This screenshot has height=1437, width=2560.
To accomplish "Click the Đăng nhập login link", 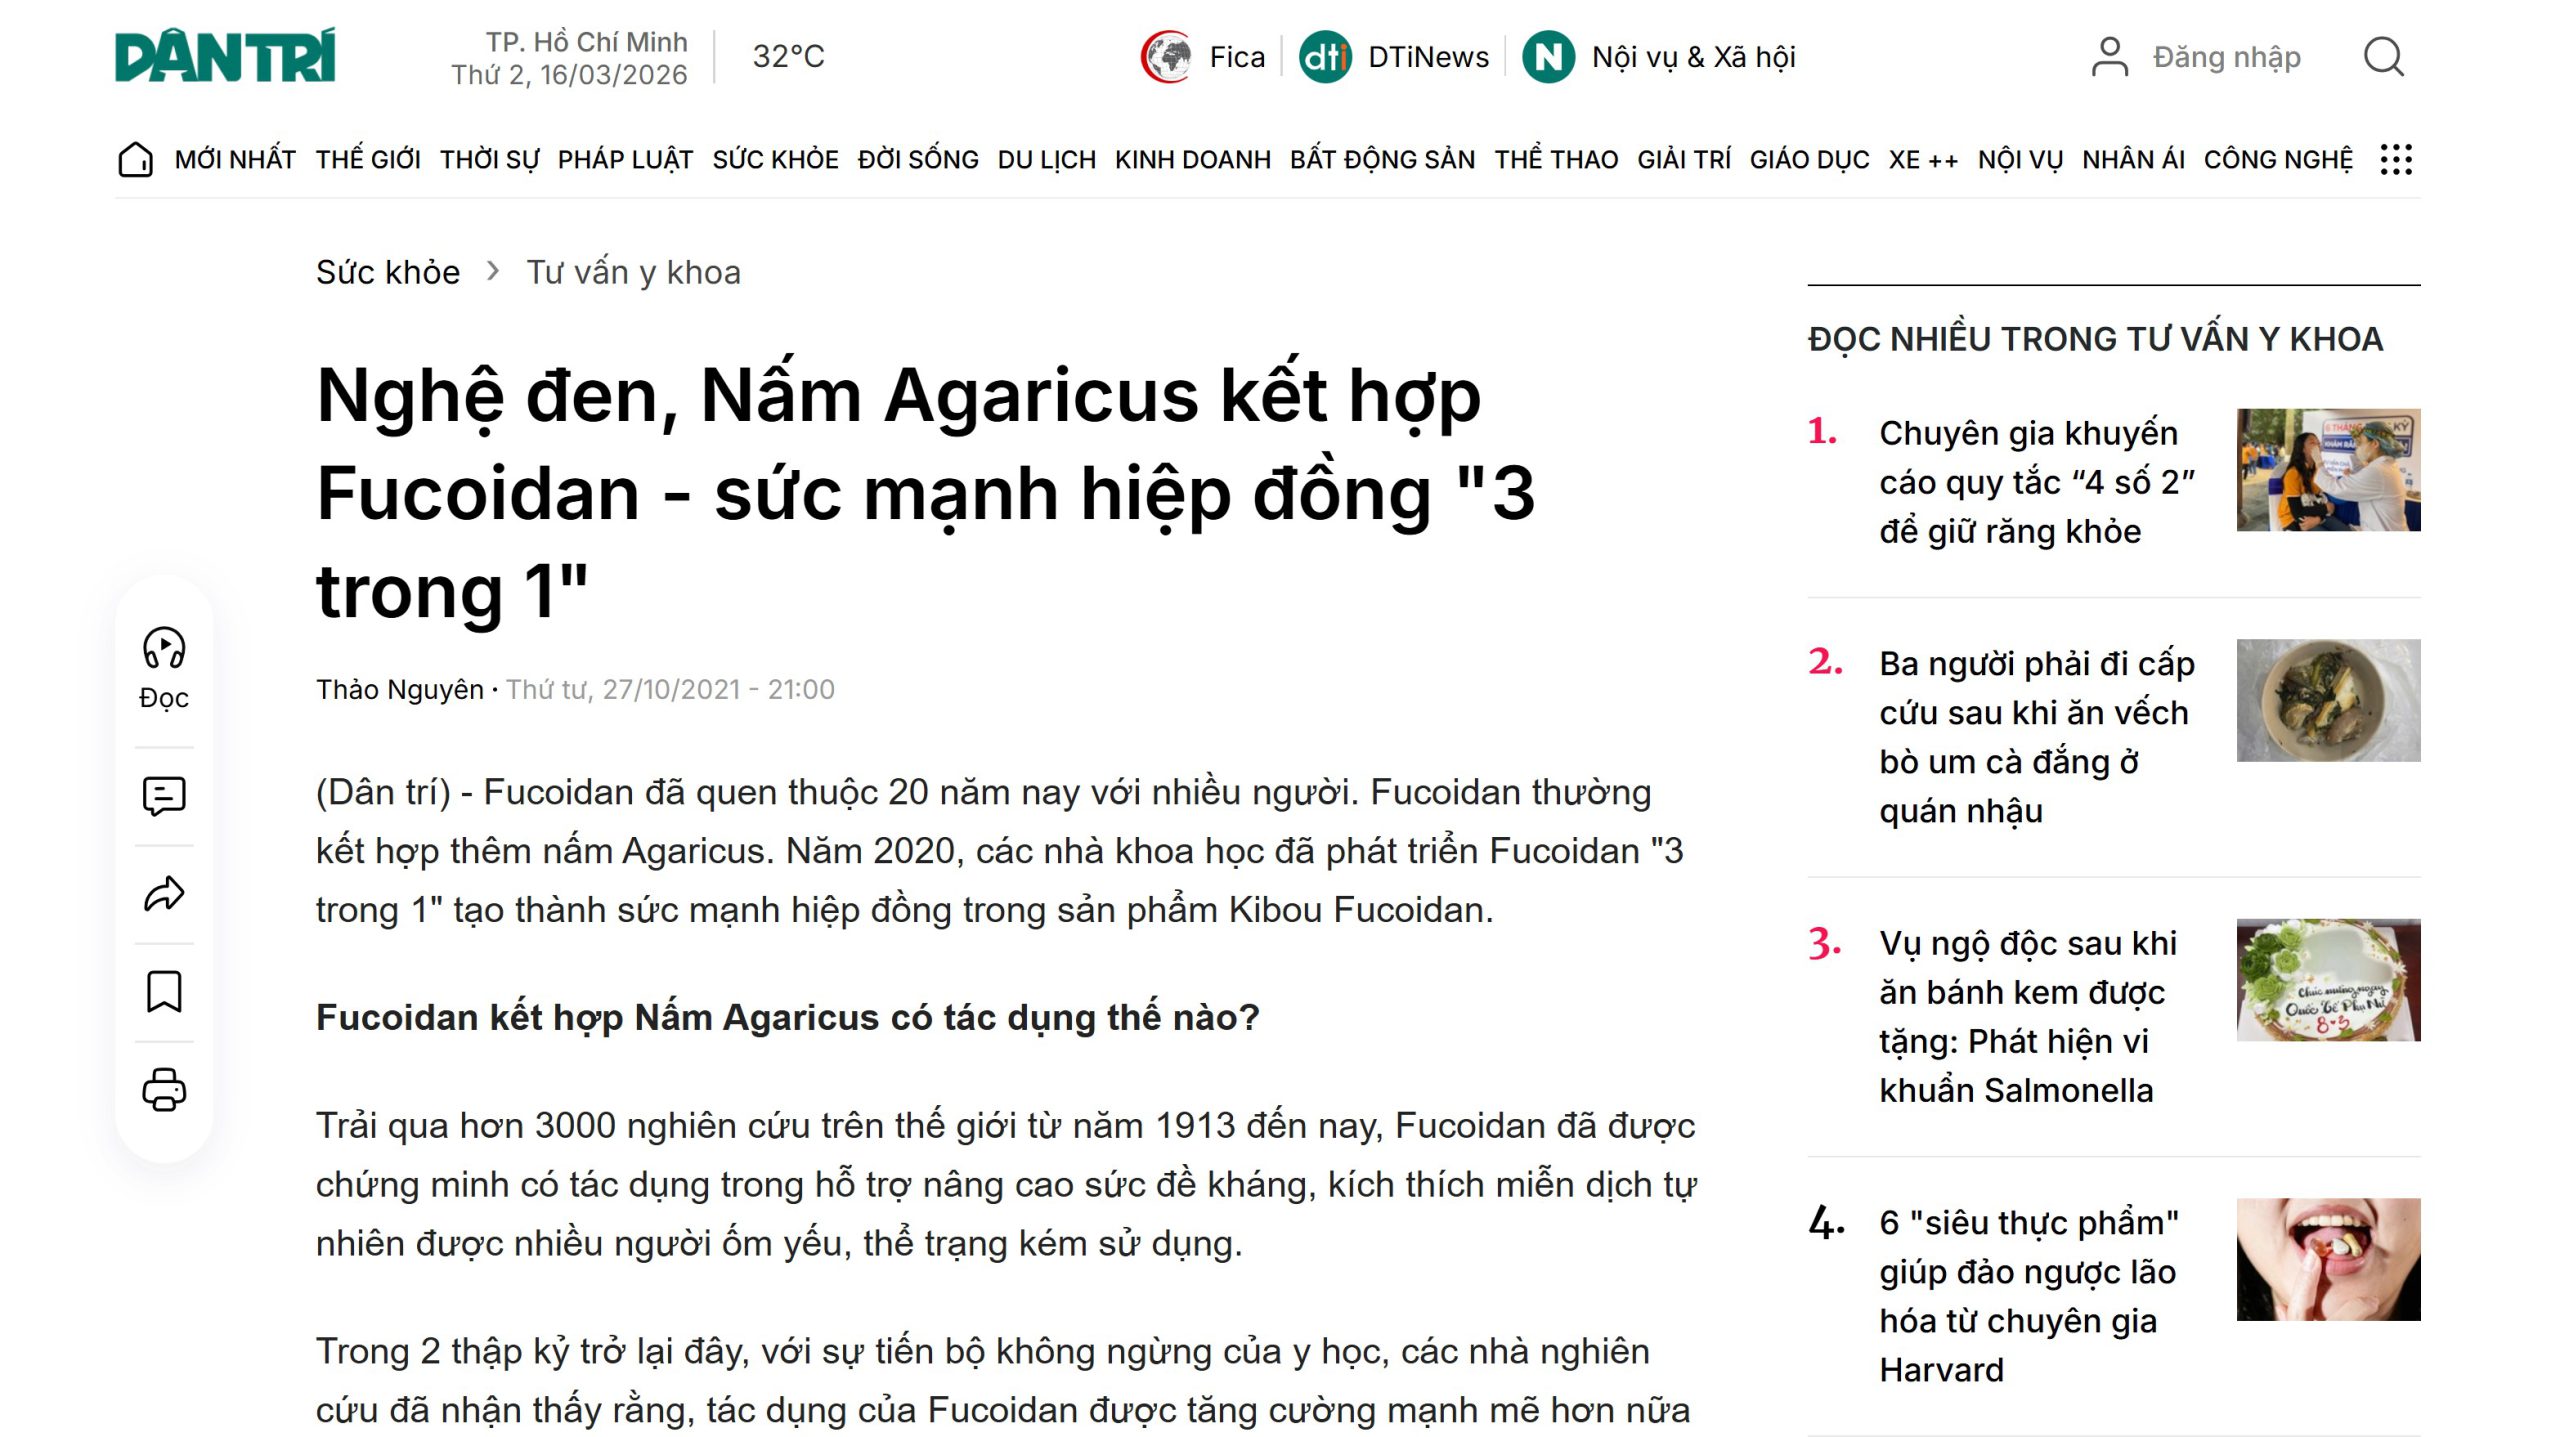I will (2226, 57).
